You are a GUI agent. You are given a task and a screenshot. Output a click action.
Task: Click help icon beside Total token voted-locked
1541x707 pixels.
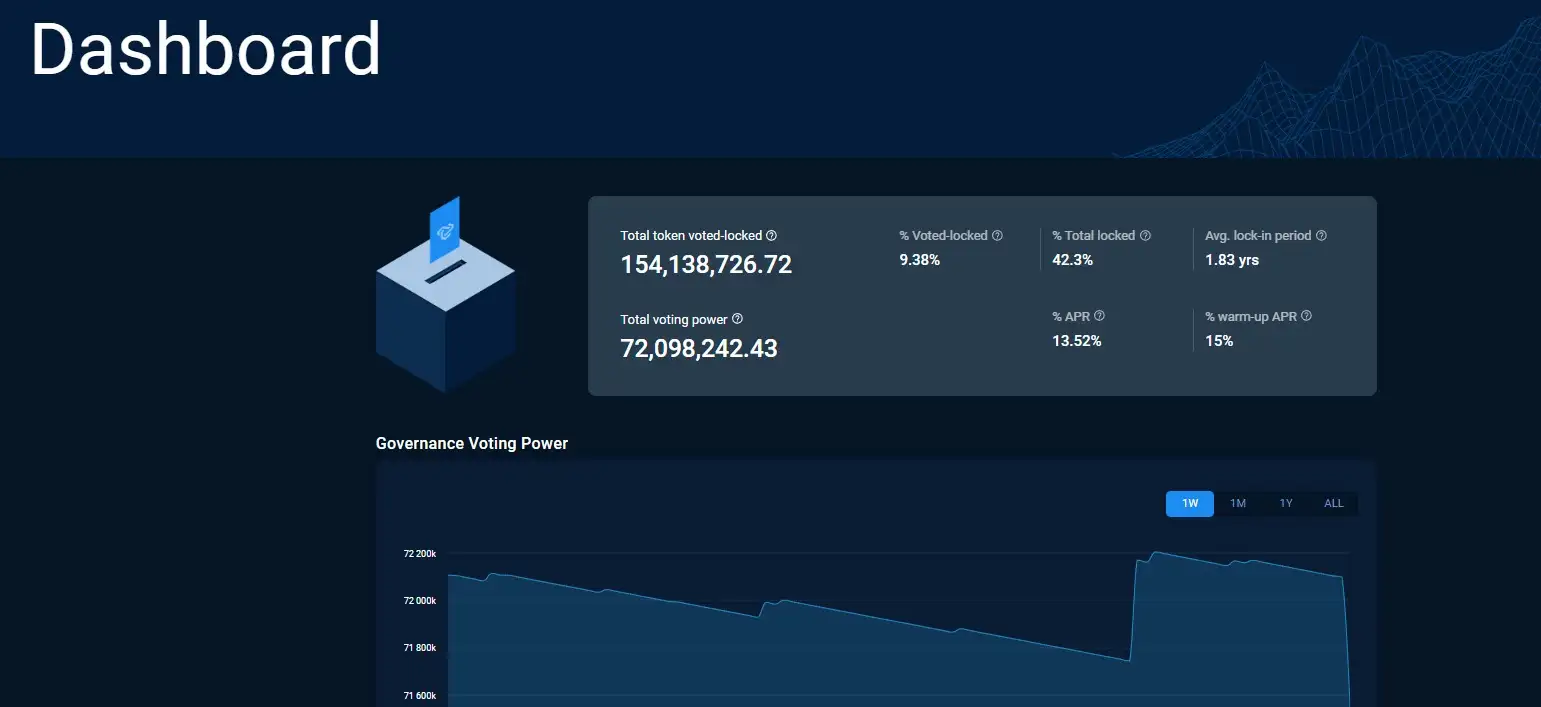[x=771, y=236]
